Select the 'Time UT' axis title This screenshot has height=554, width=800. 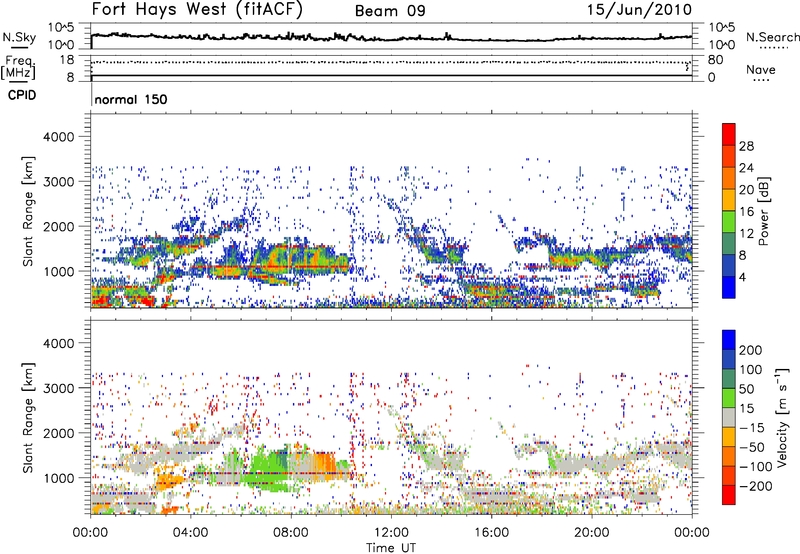(x=391, y=548)
